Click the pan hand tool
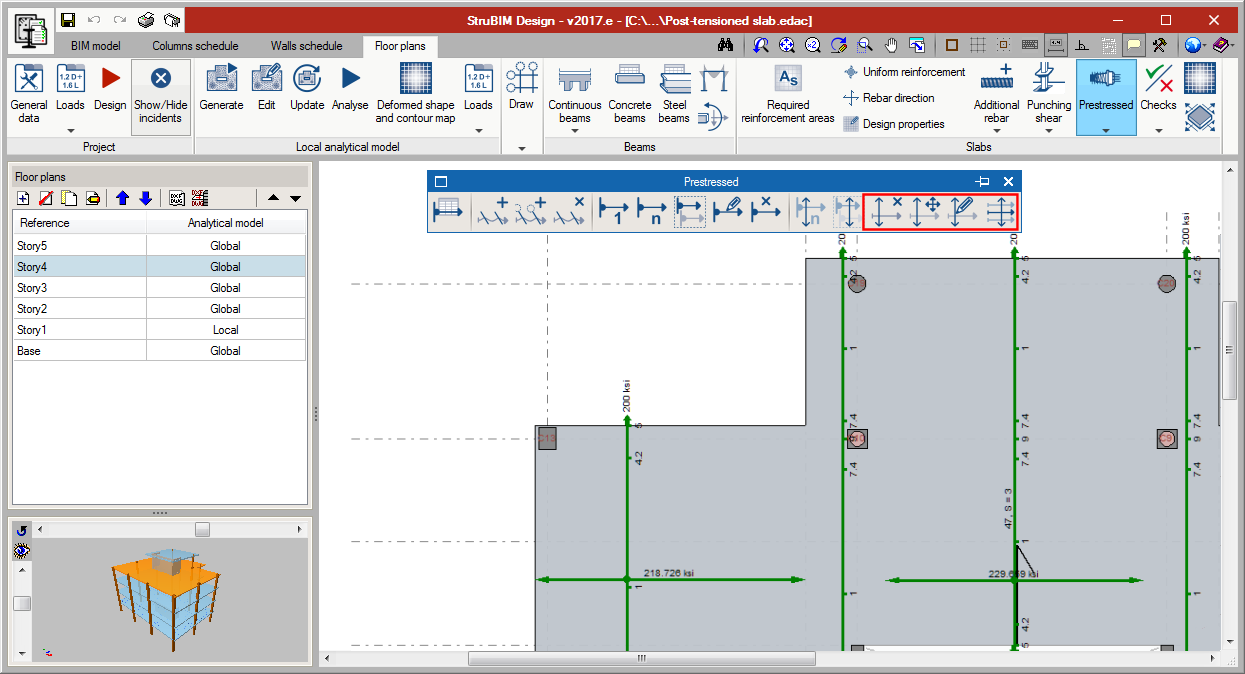The height and width of the screenshot is (674, 1245). pos(891,45)
